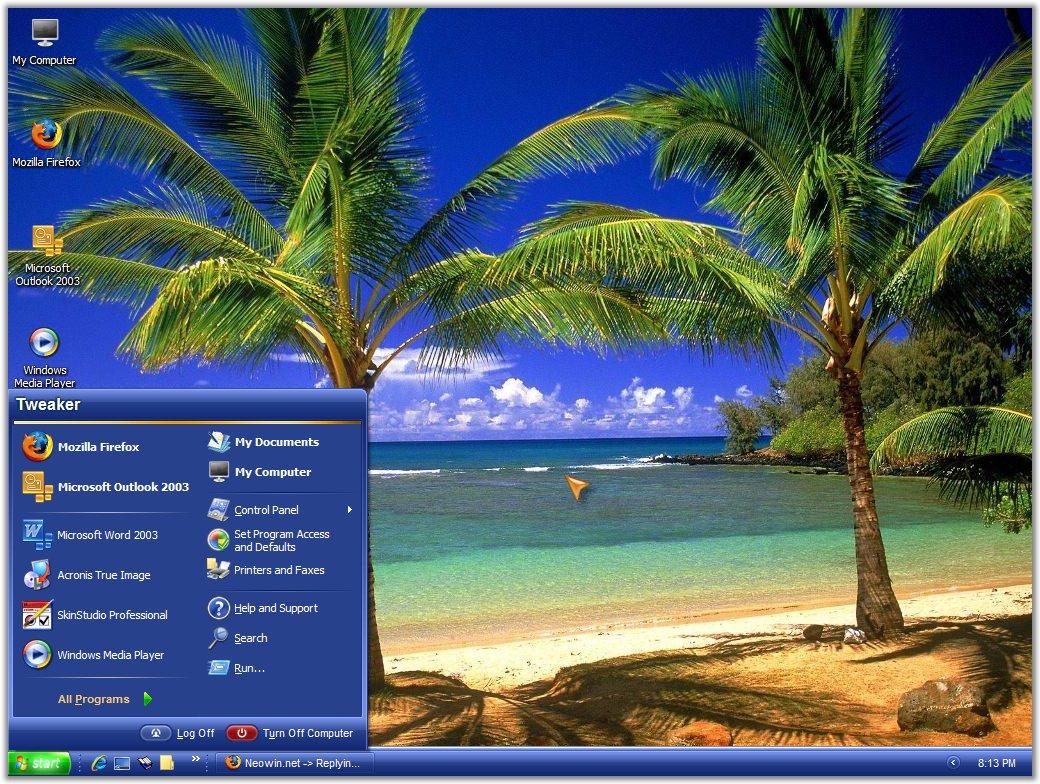
Task: Expand hidden system tray icons arrow
Action: 953,763
